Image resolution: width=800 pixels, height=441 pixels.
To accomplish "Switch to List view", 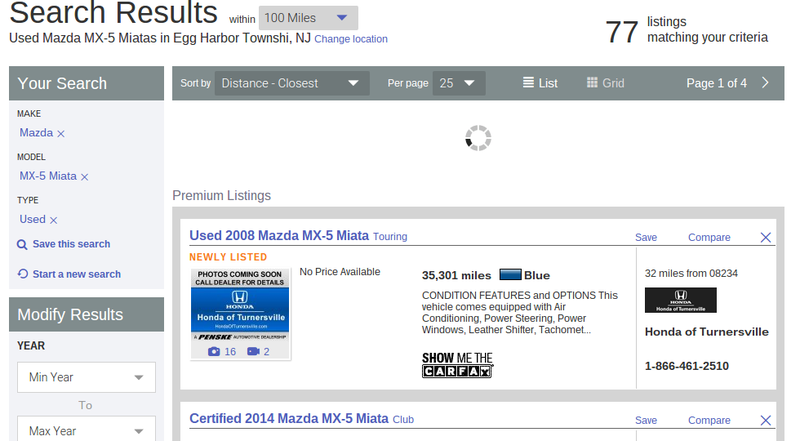I will coord(540,83).
